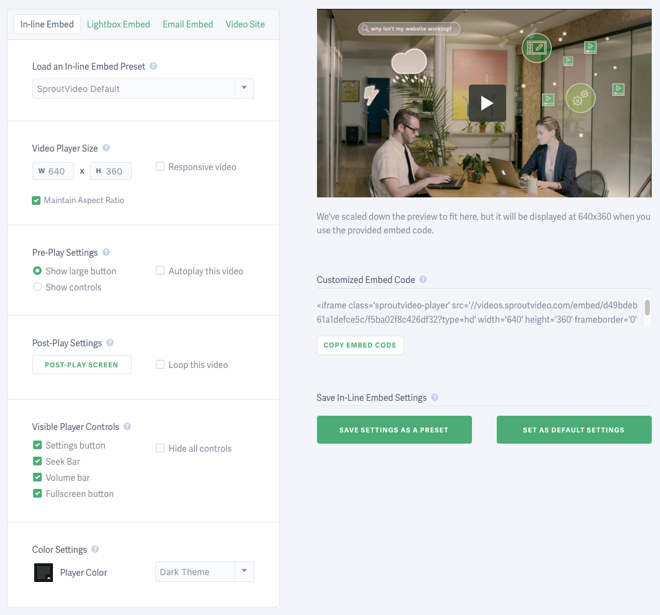Show help for Visible Player Controls
The width and height of the screenshot is (660, 615).
coord(127,426)
